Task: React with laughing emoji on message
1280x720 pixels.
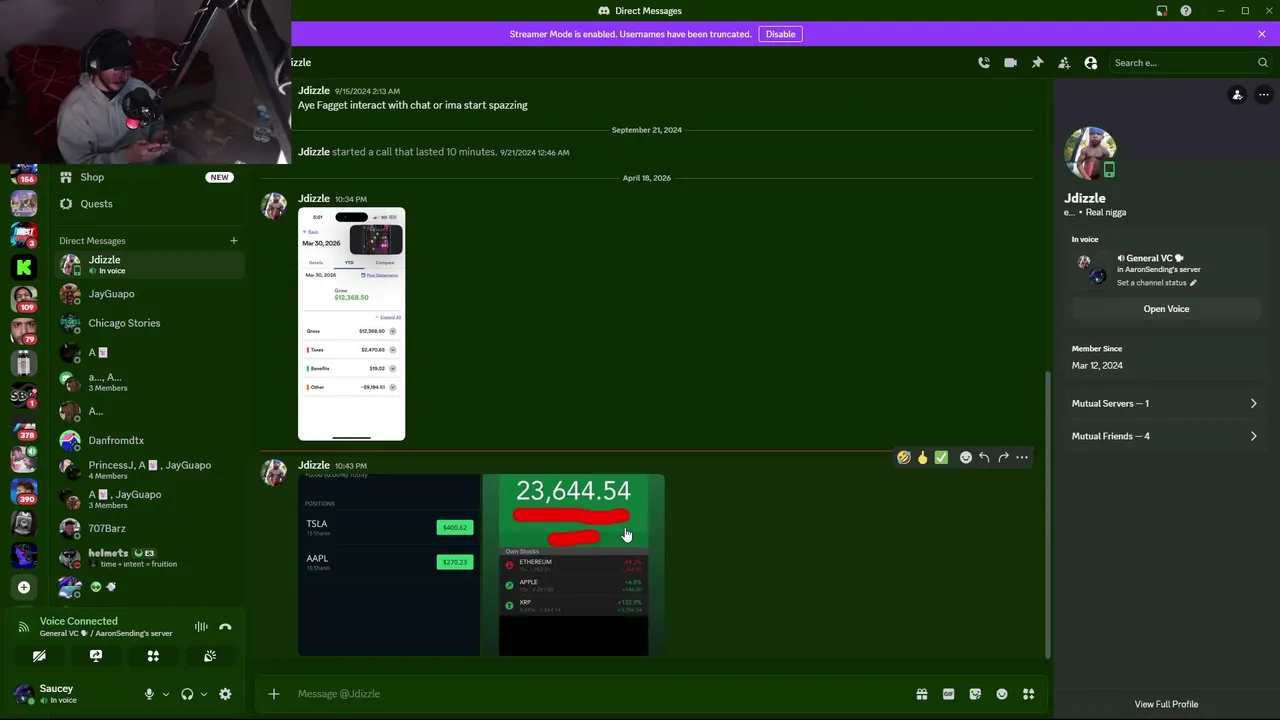Action: [904, 457]
